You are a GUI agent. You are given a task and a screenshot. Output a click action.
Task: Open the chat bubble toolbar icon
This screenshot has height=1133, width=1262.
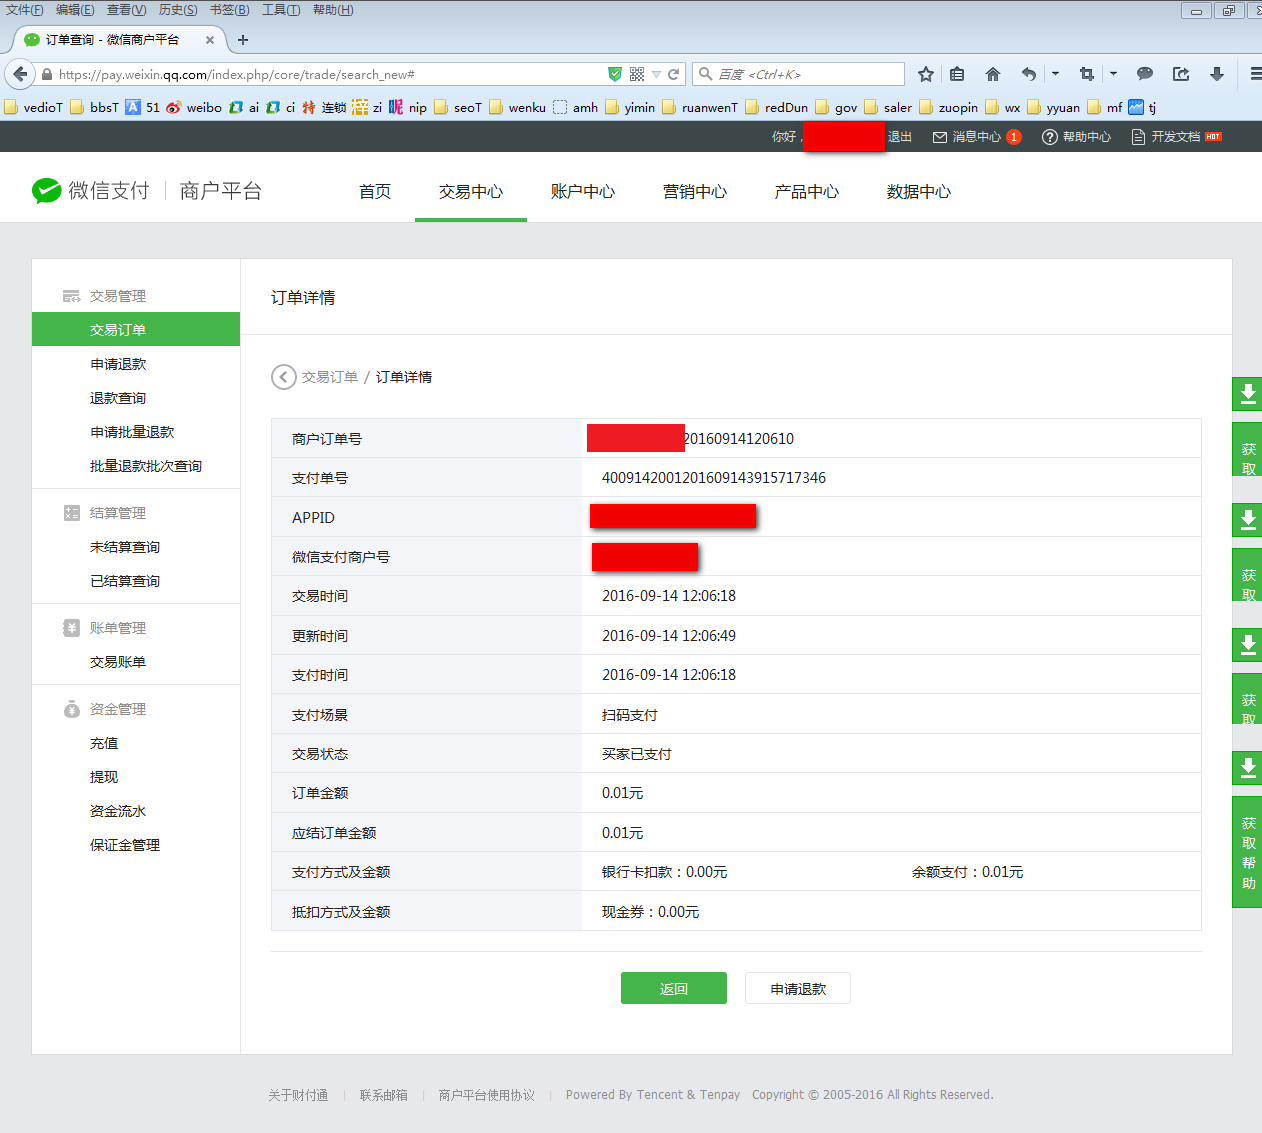(x=1145, y=74)
